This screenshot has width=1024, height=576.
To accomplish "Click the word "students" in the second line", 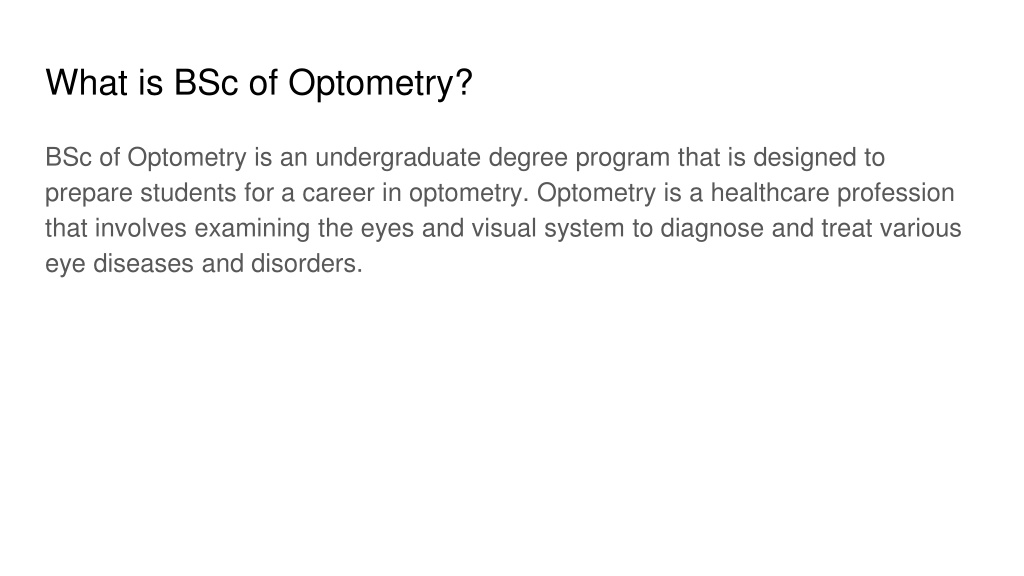I will (188, 193).
